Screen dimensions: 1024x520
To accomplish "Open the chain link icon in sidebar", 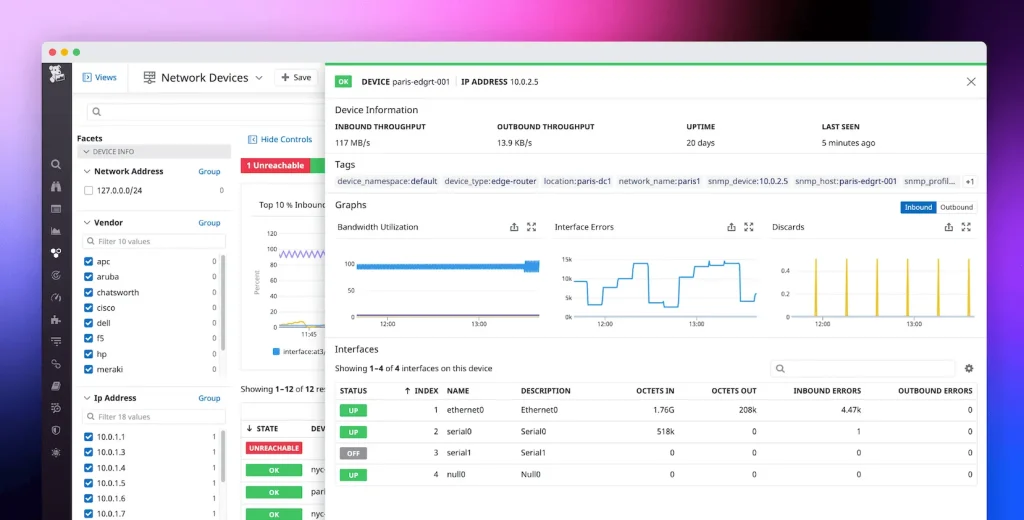I will (x=56, y=364).
